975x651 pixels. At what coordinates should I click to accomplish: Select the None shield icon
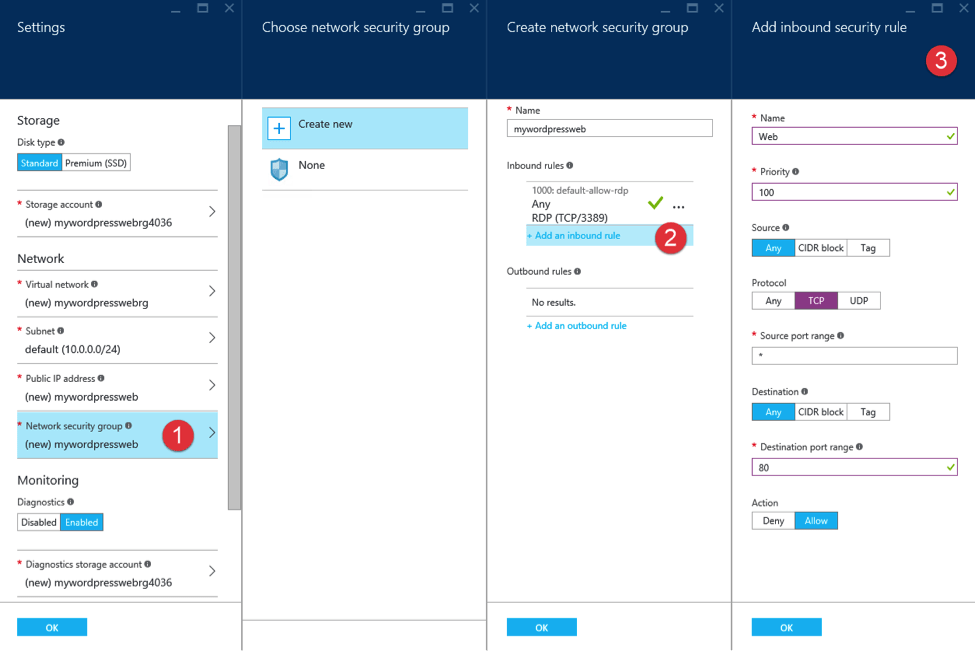(278, 170)
